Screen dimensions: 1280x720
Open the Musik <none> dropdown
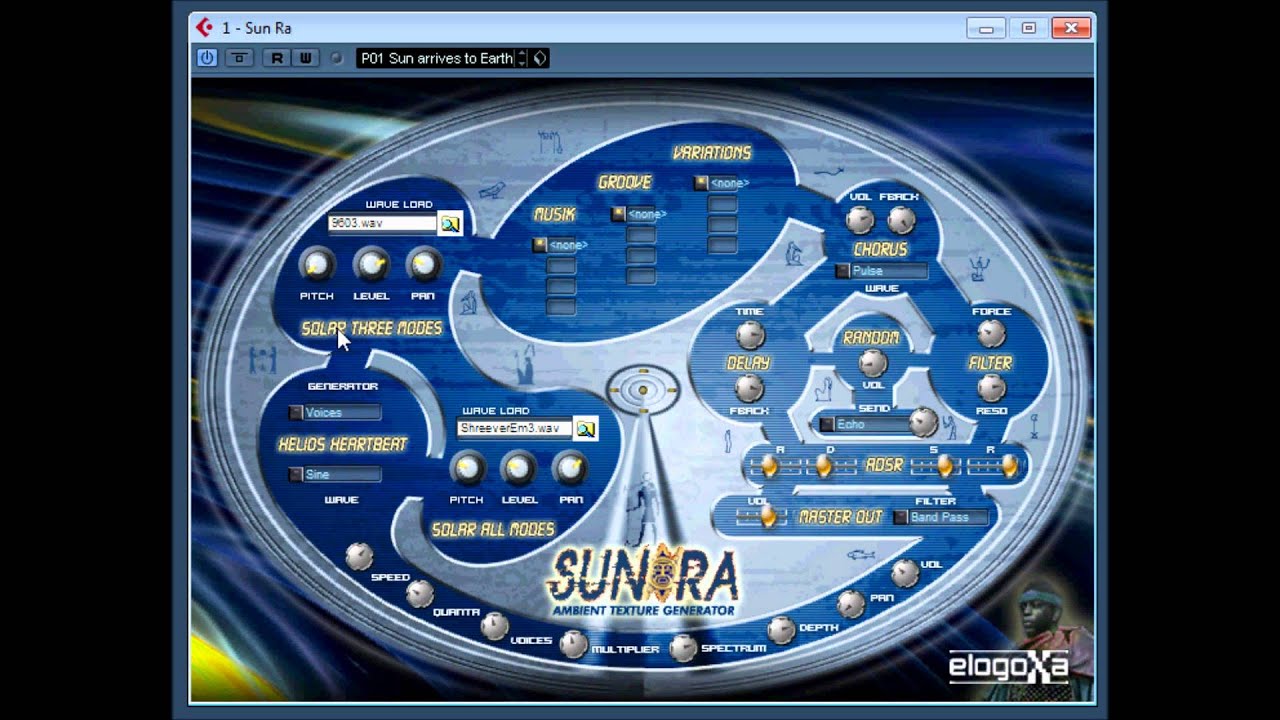(560, 245)
